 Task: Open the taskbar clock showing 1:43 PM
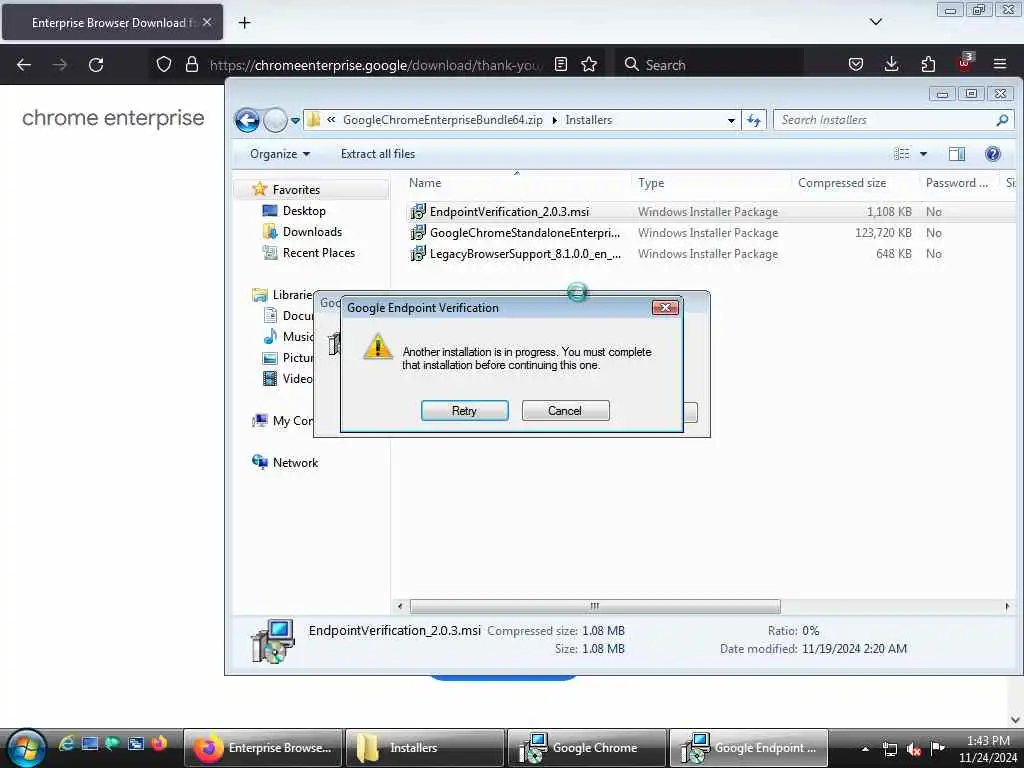pos(987,749)
